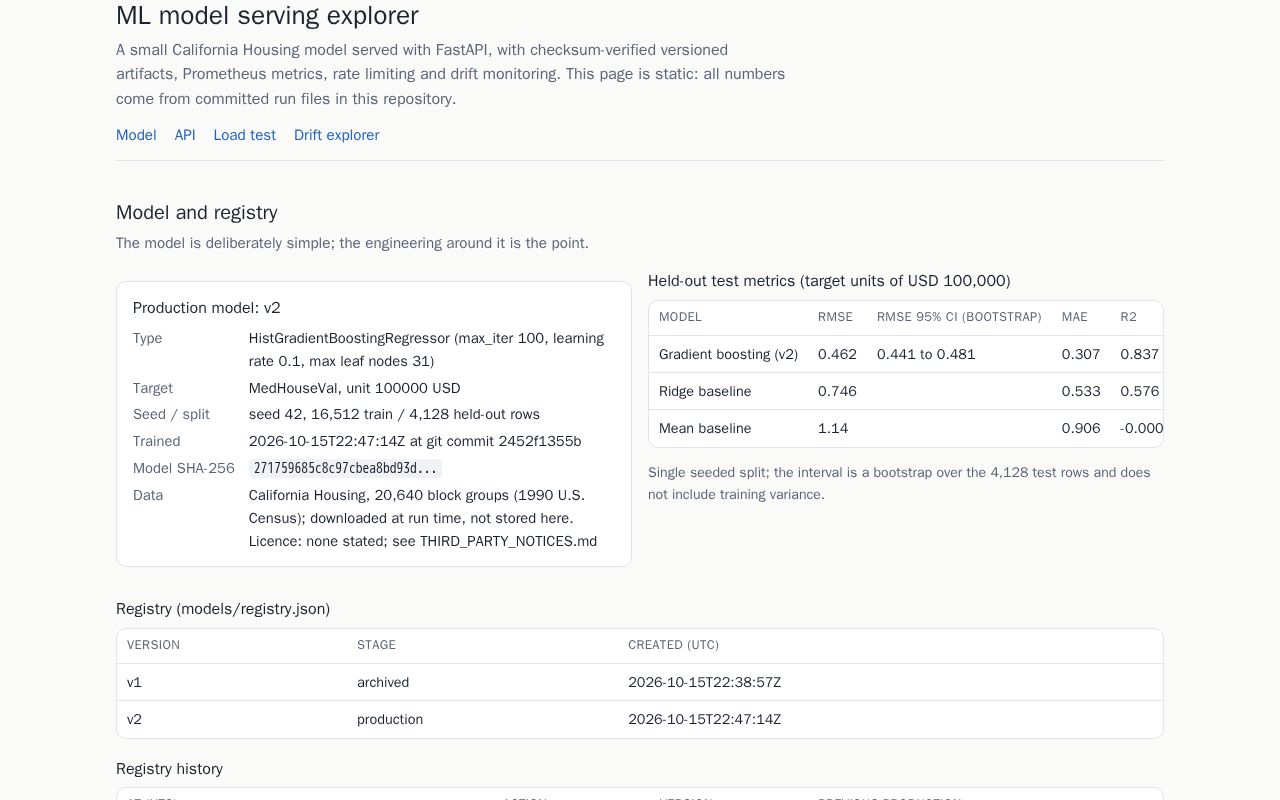The height and width of the screenshot is (800, 1280).
Task: Open the Model navigation link
Action: [136, 135]
